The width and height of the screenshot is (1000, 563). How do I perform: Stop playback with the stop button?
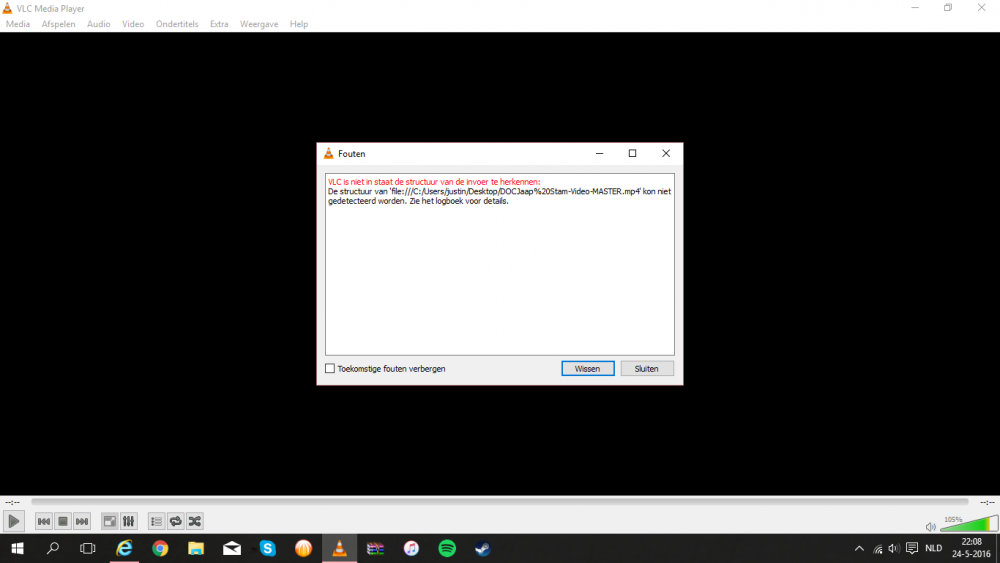pyautogui.click(x=63, y=521)
